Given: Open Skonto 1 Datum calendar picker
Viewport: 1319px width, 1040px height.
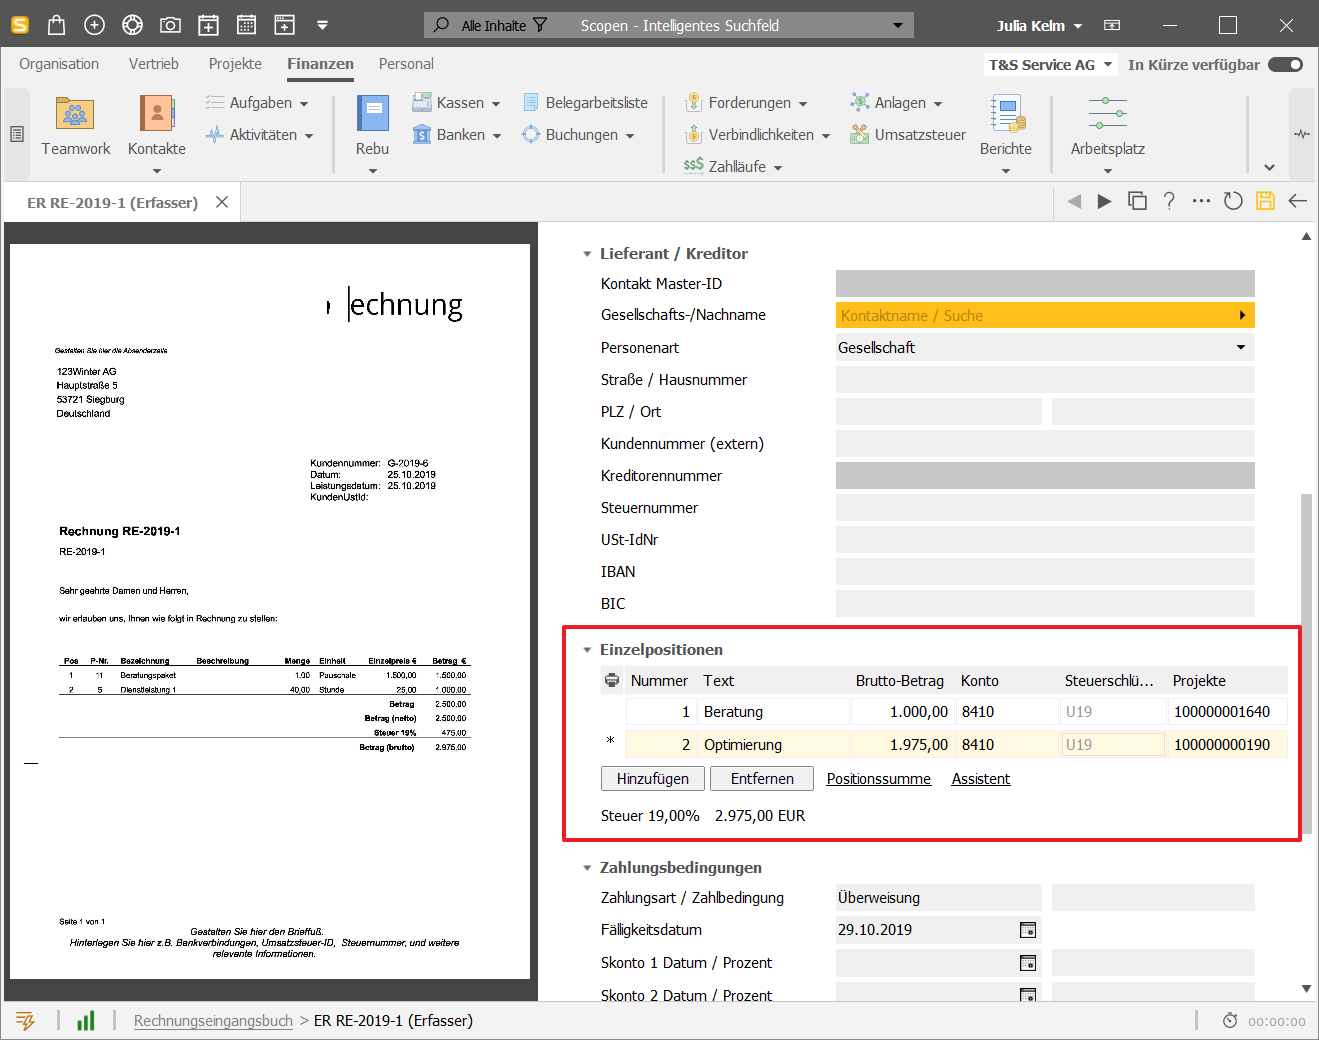Looking at the screenshot, I should pos(1027,963).
